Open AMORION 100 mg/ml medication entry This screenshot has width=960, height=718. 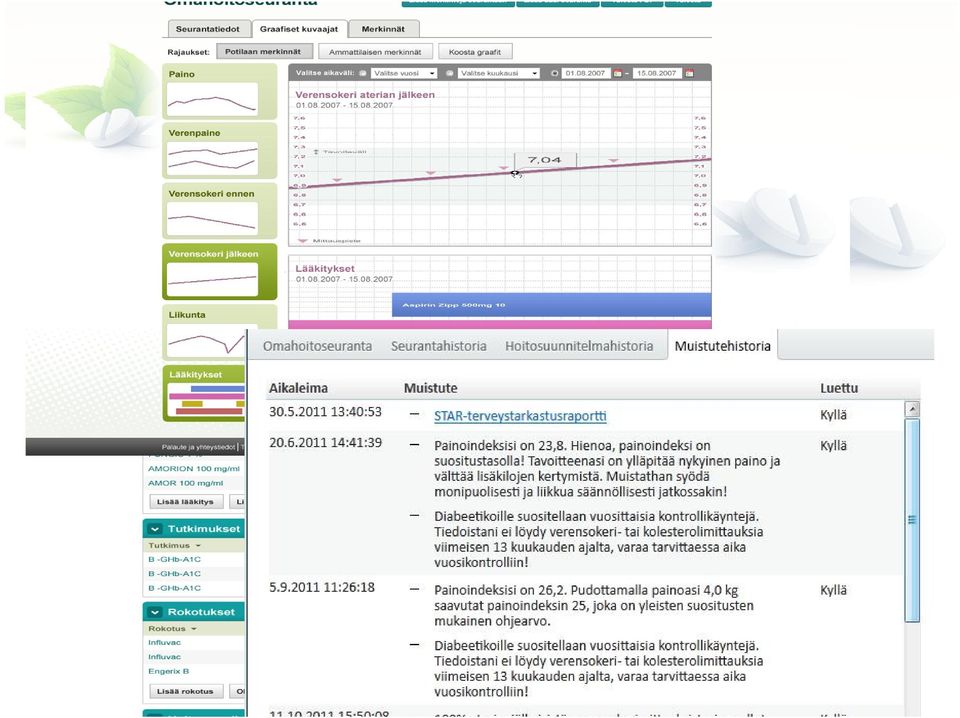coord(193,468)
